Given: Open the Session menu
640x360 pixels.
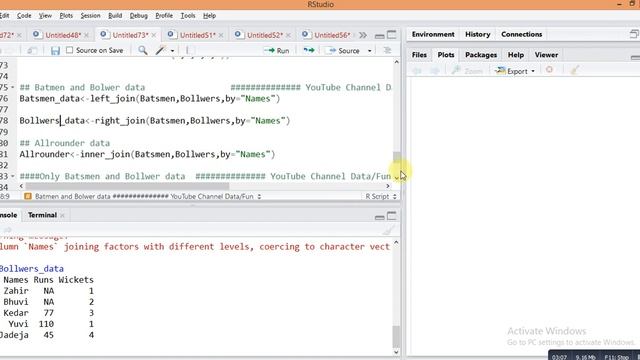Looking at the screenshot, I should (x=90, y=16).
